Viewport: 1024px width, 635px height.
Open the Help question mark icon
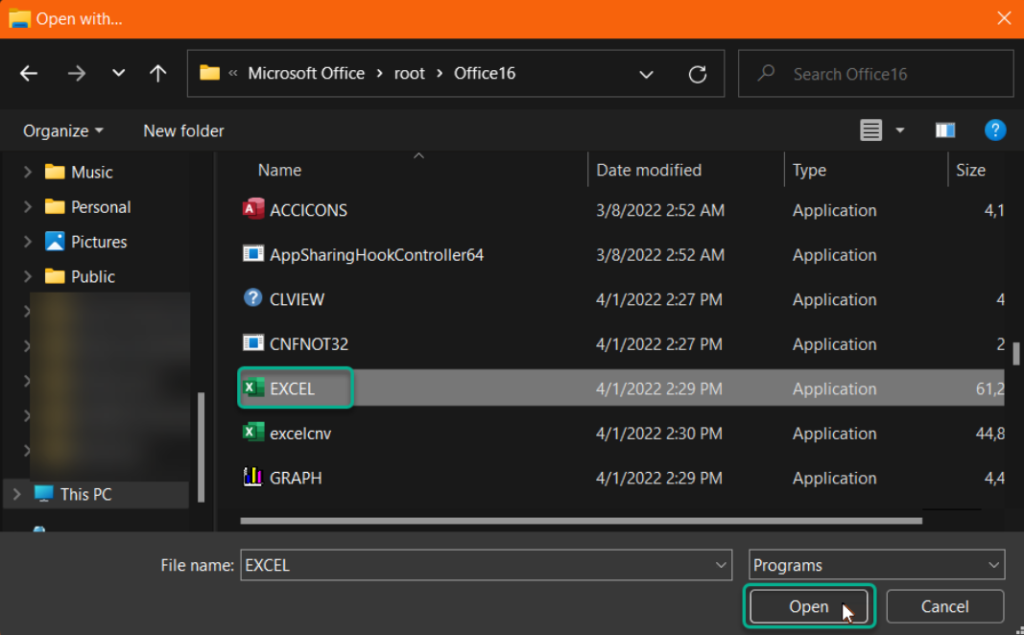click(996, 130)
